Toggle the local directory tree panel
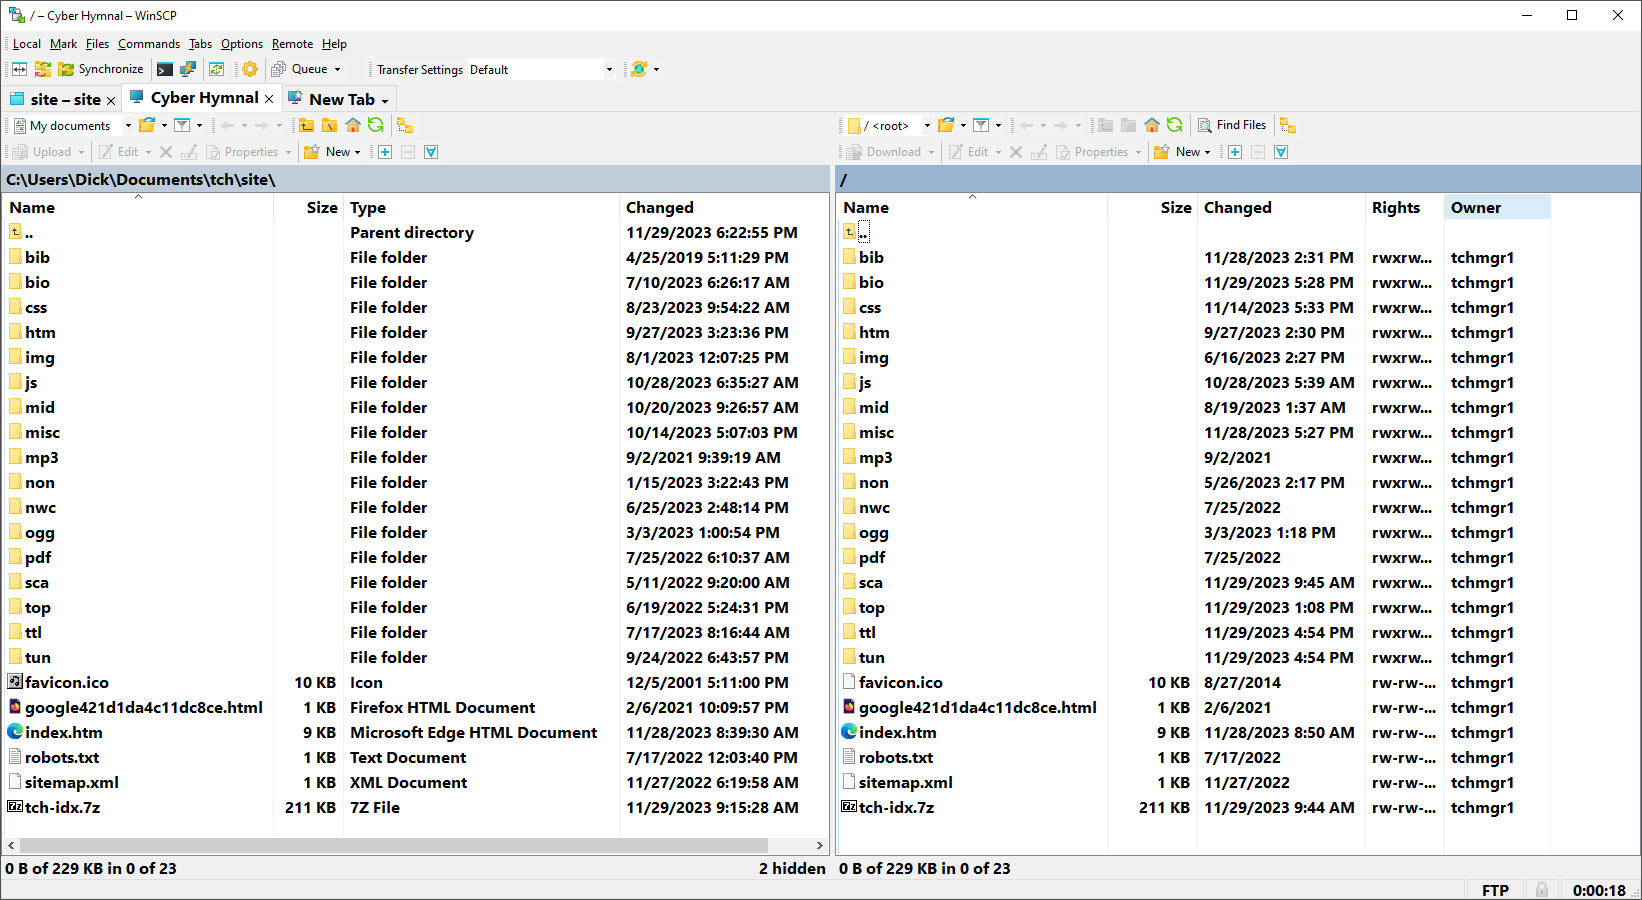 point(405,125)
